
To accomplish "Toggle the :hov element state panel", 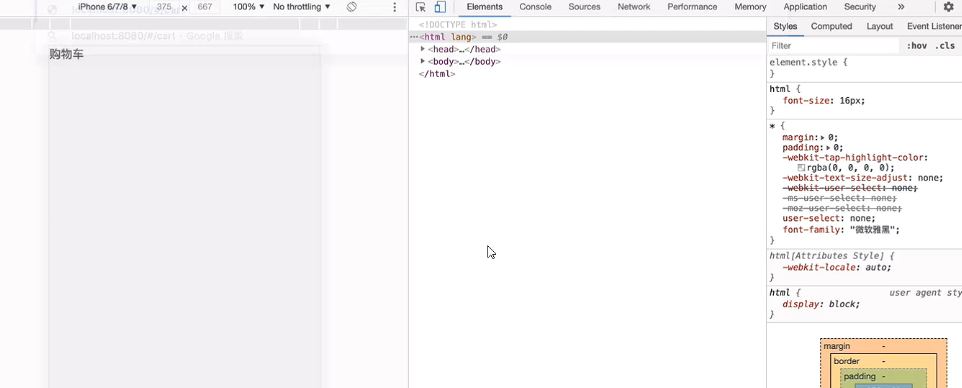I will 917,46.
